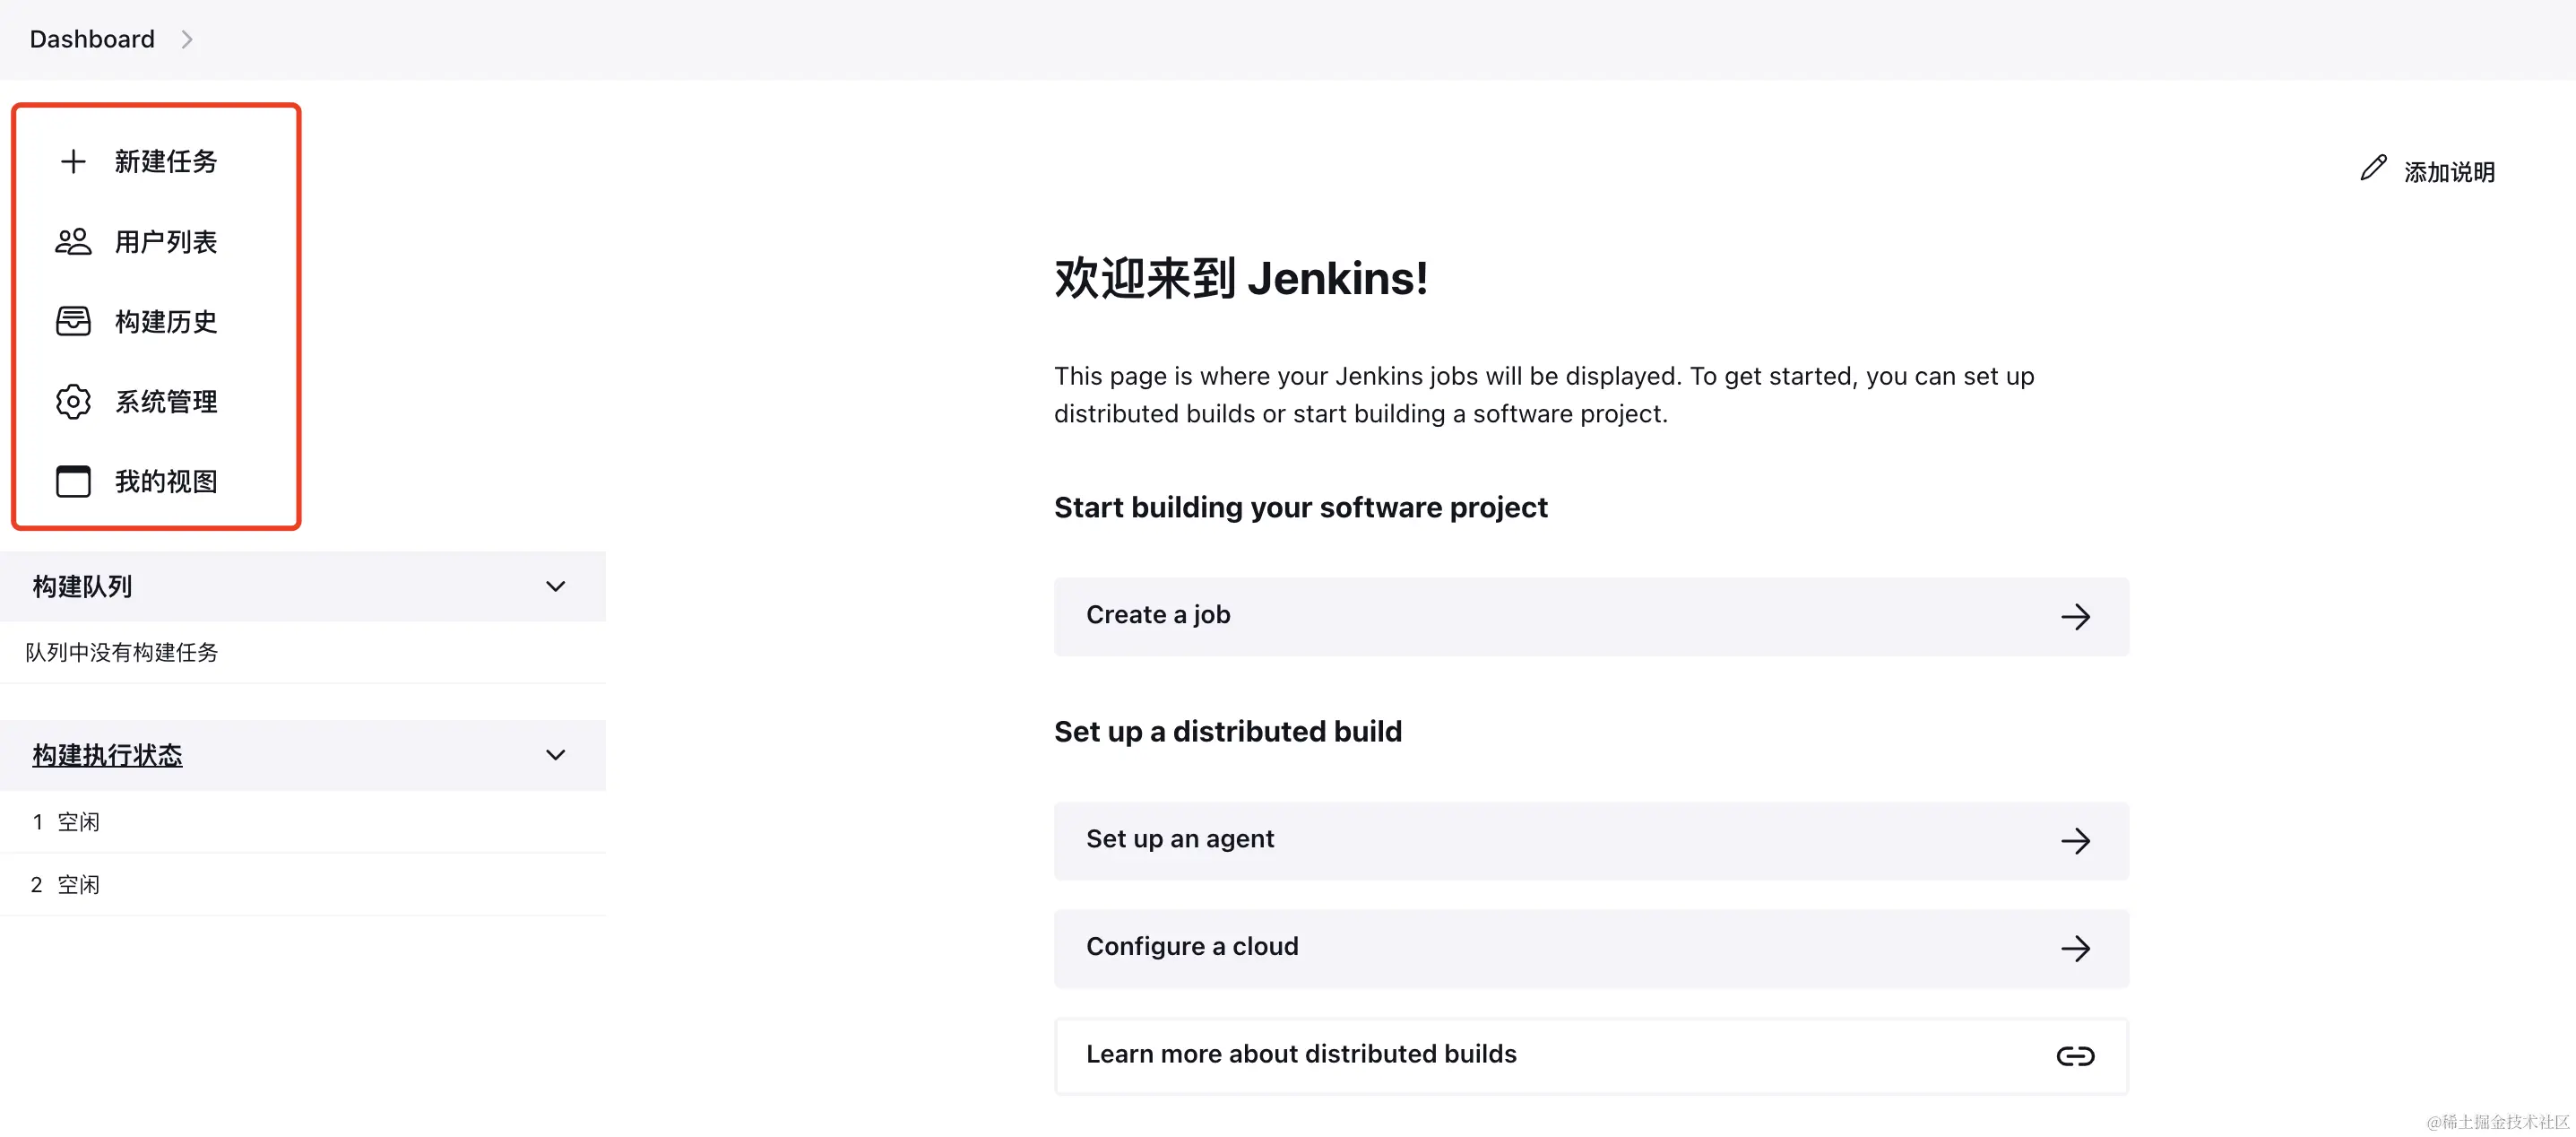This screenshot has height=1137, width=2576.
Task: Click the inbox icon for 构建历史
Action: coord(73,322)
